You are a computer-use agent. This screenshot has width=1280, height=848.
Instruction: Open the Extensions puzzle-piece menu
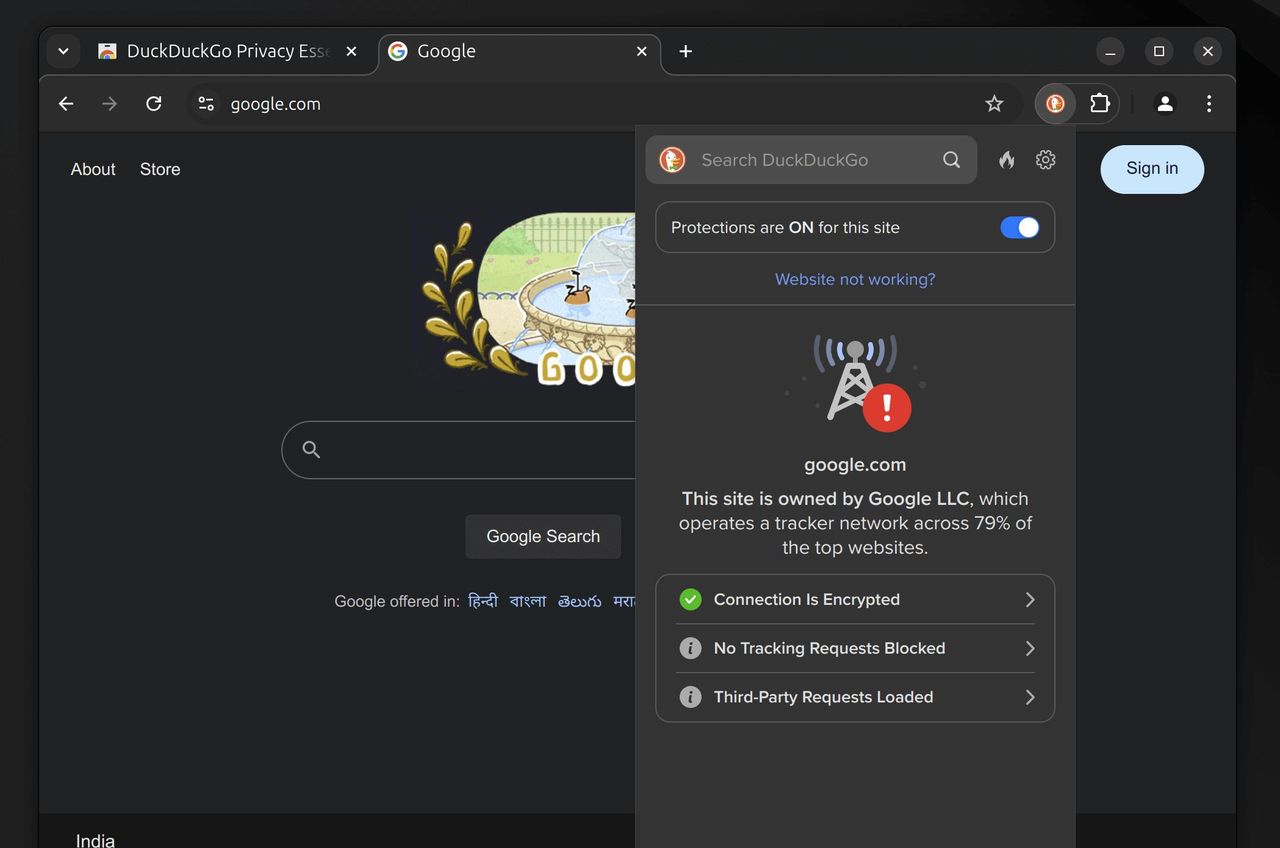point(1099,104)
